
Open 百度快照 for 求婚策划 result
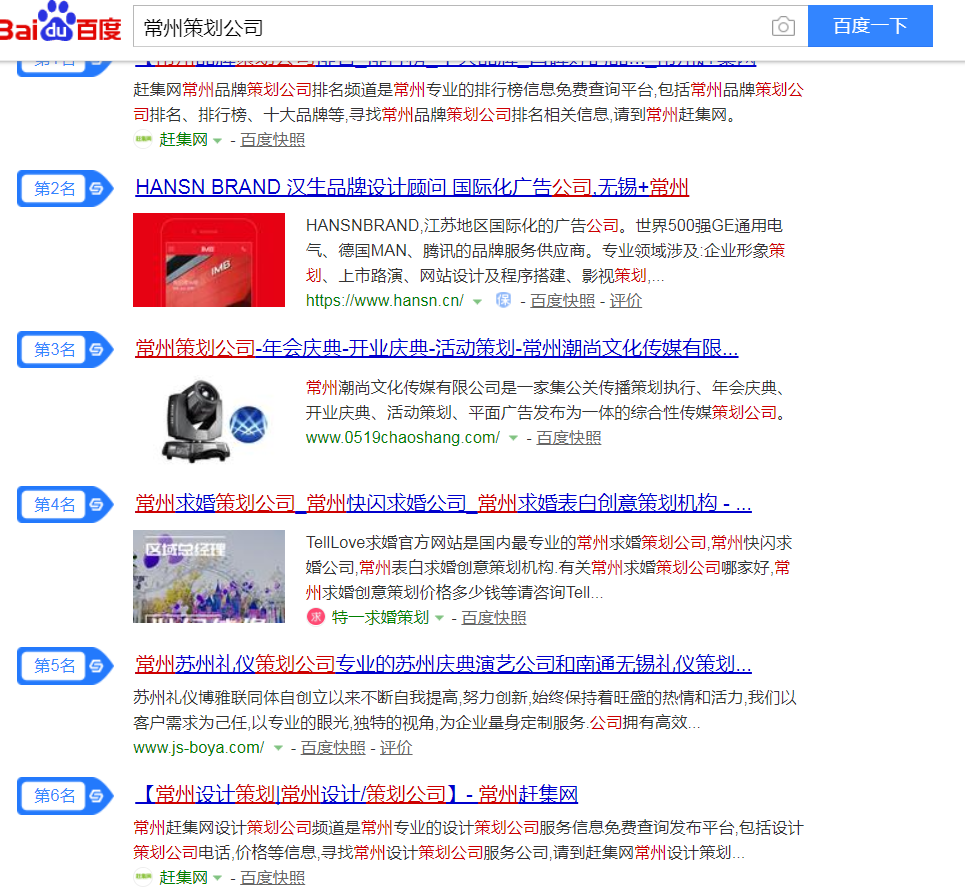[x=494, y=617]
